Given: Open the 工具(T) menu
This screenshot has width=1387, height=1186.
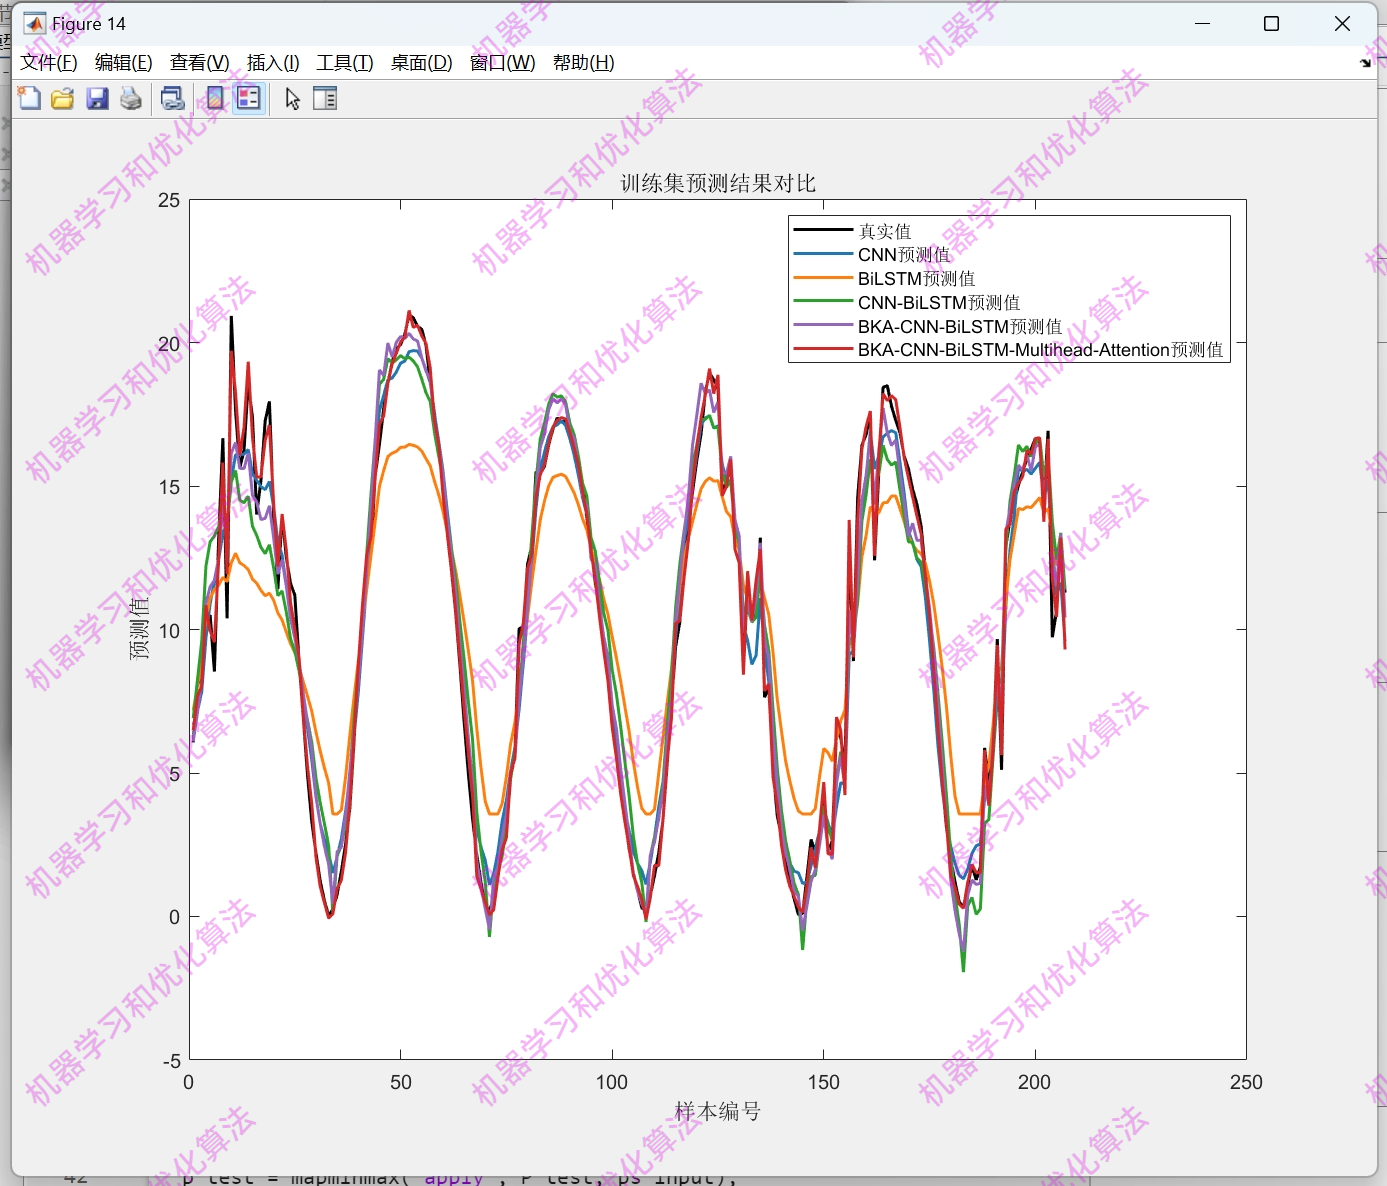Looking at the screenshot, I should point(345,63).
